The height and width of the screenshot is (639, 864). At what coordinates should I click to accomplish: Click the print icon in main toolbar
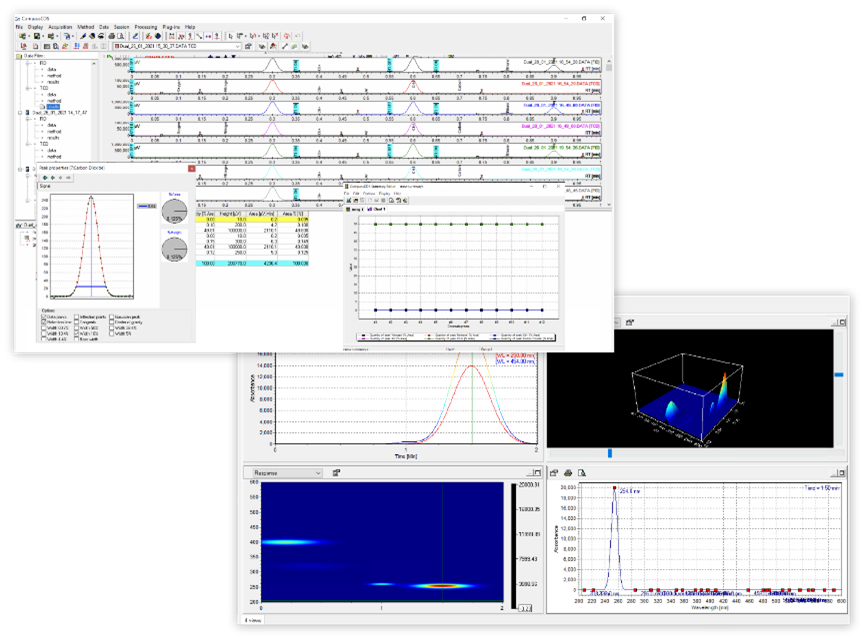point(111,36)
